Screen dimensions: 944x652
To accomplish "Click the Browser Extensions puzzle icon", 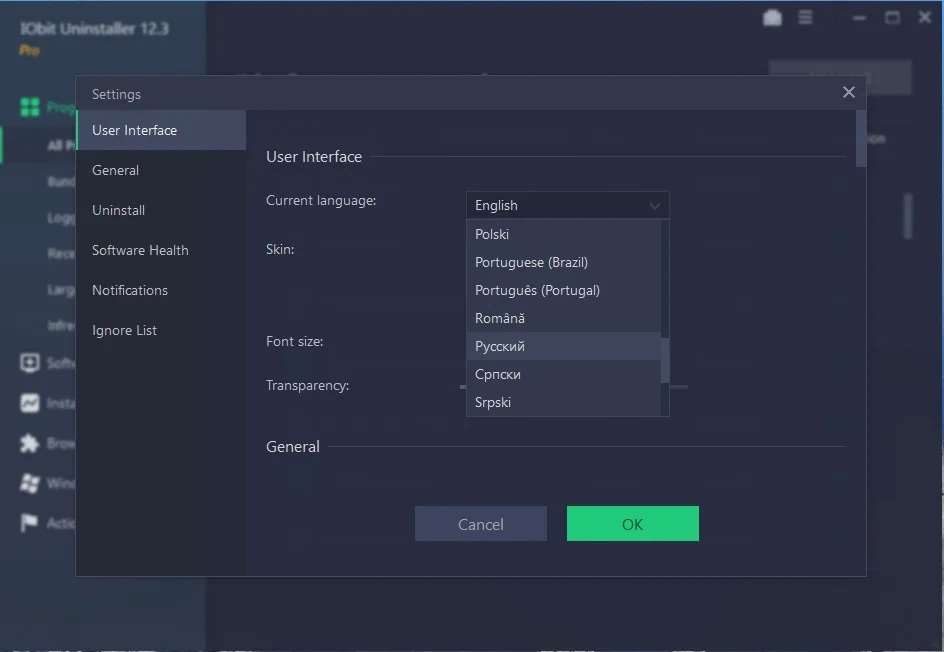I will (30, 444).
